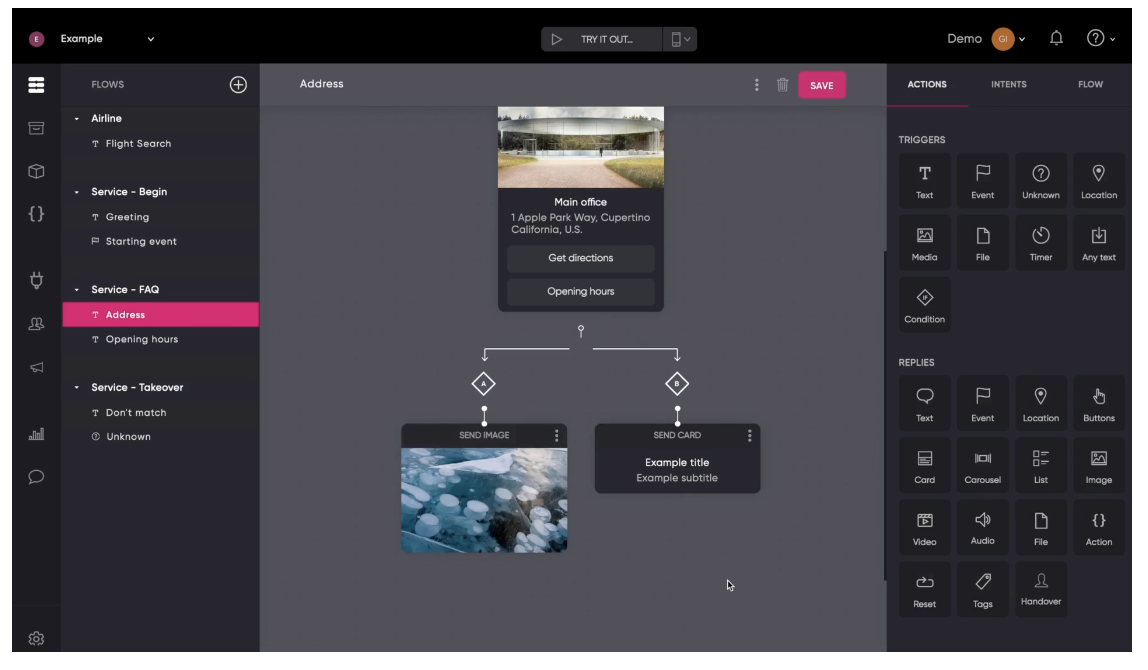Save the Address flow
The height and width of the screenshot is (670, 1148).
820,85
